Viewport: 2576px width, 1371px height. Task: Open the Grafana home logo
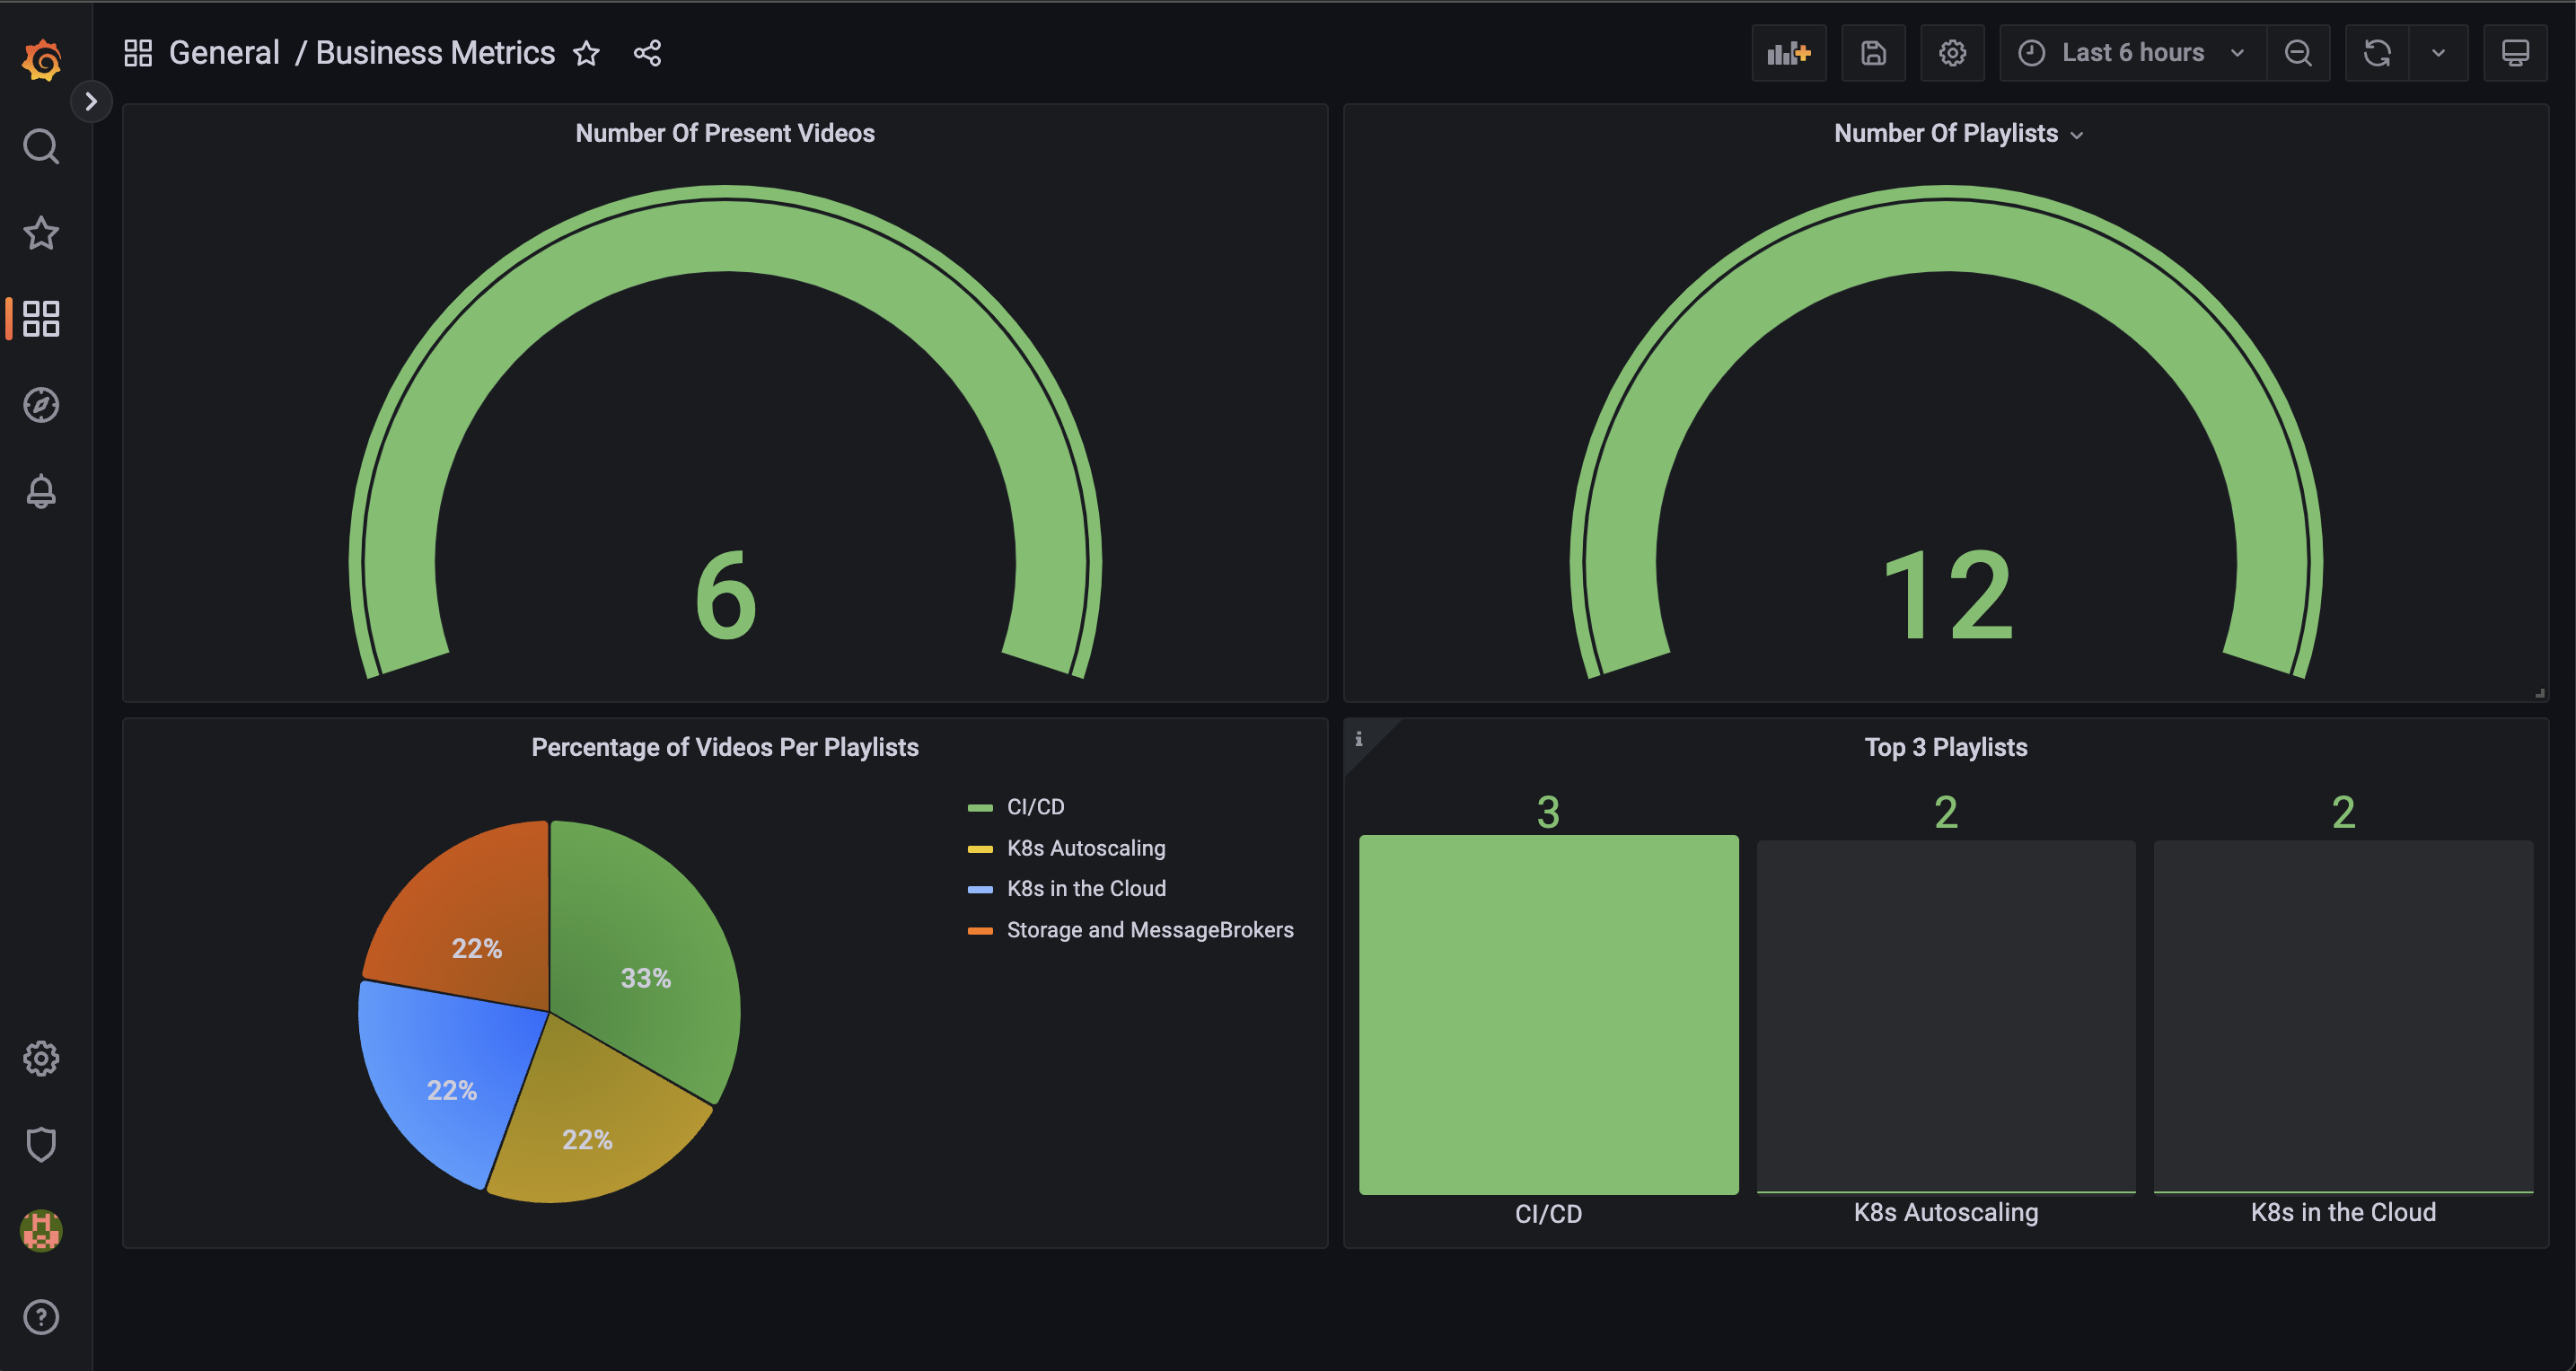point(41,60)
